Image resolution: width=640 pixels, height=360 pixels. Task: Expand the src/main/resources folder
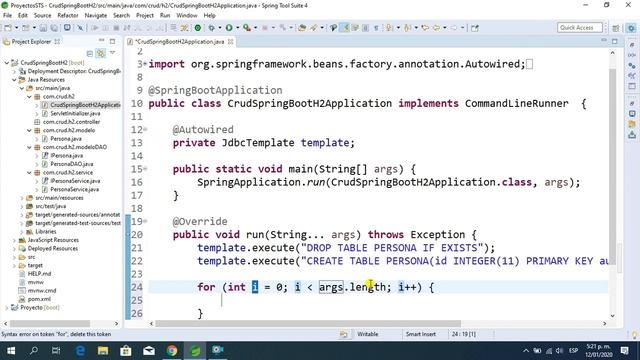[x=22, y=198]
